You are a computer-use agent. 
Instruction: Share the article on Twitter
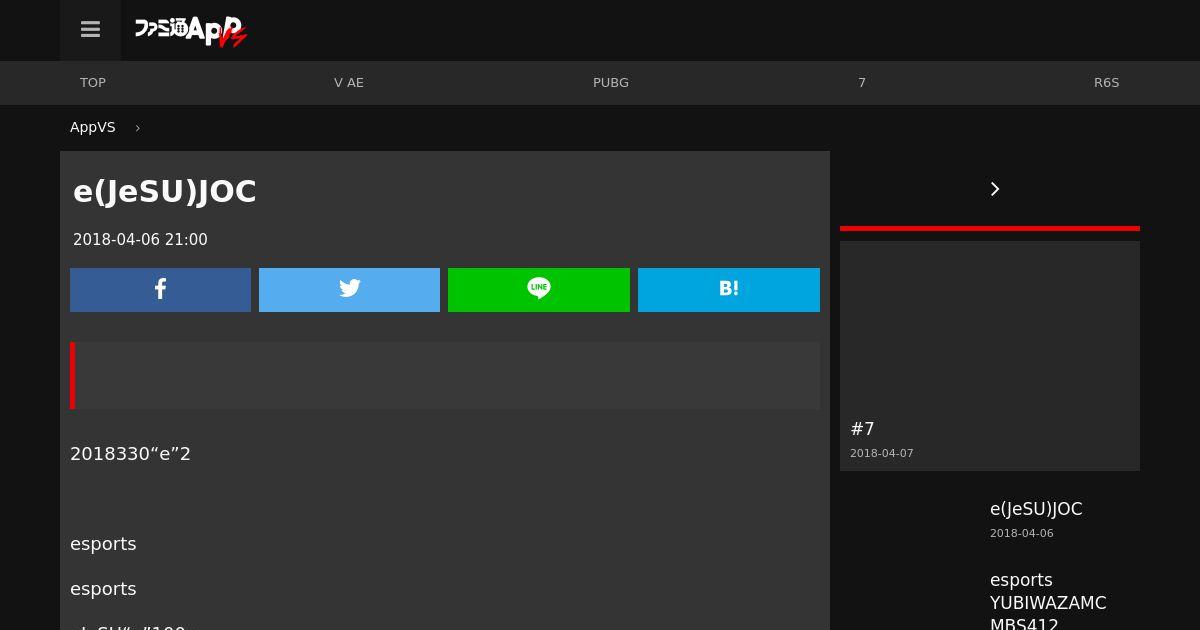(x=349, y=289)
